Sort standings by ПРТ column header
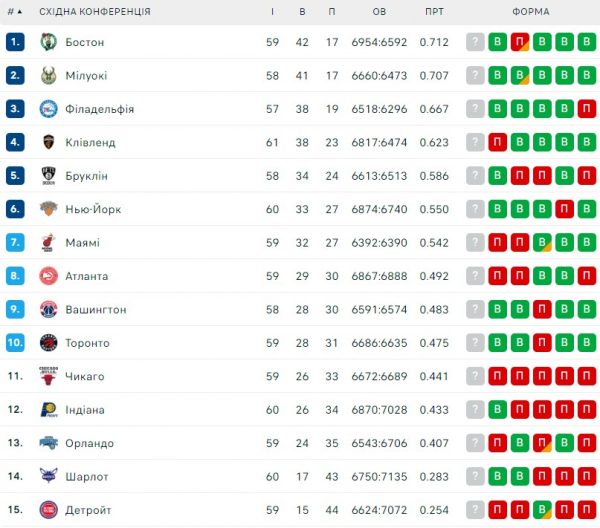The image size is (600, 528). click(x=434, y=11)
